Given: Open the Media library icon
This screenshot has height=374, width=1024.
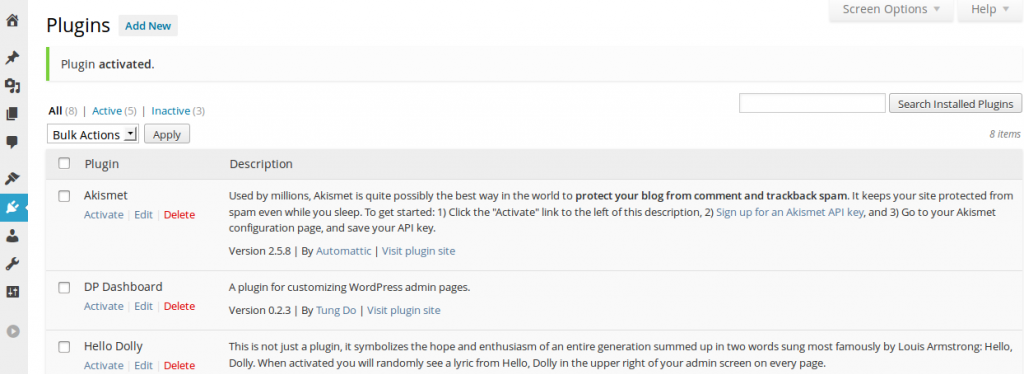Looking at the screenshot, I should point(12,86).
